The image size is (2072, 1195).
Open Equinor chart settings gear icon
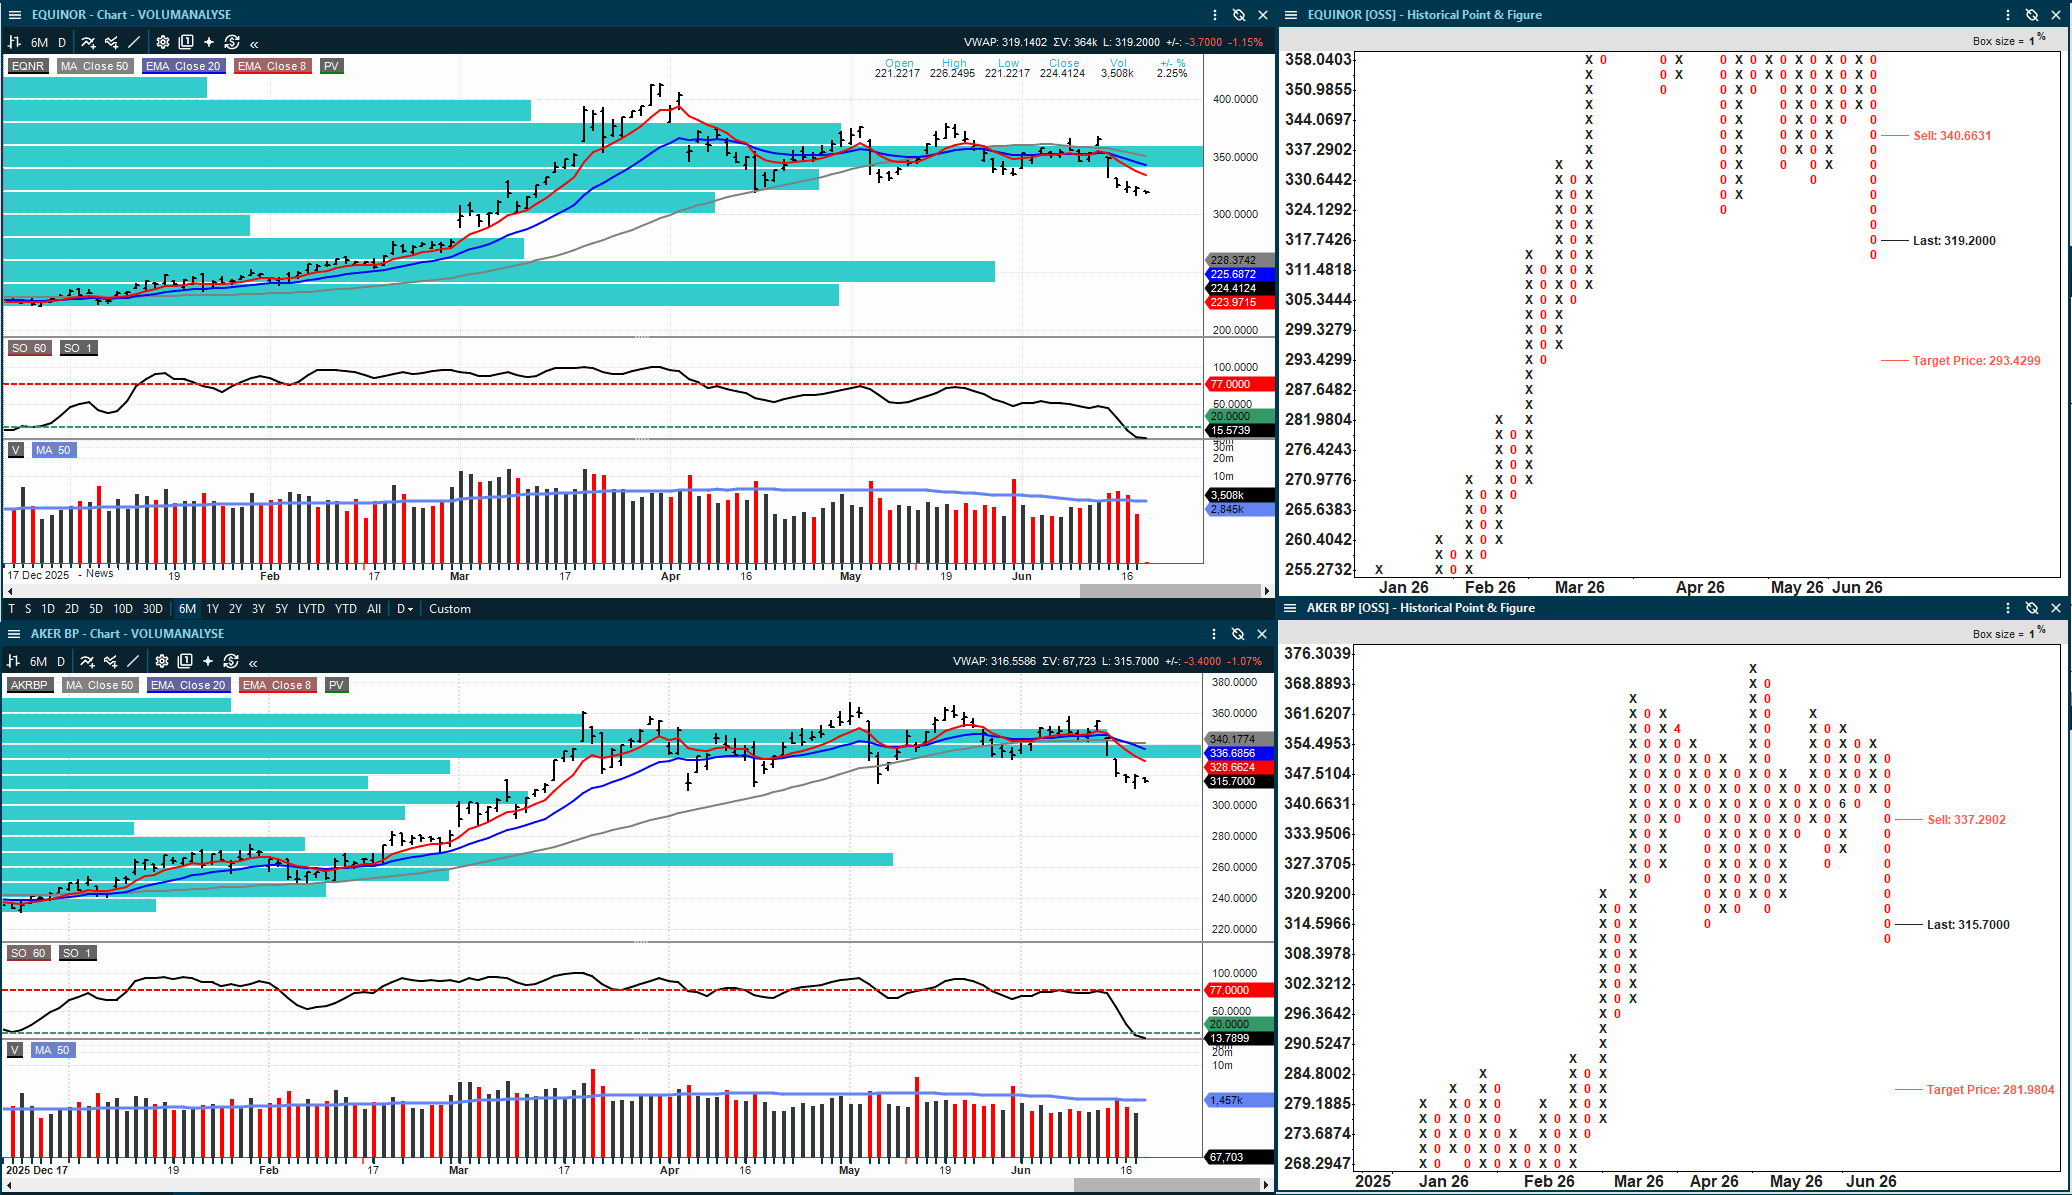coord(163,42)
